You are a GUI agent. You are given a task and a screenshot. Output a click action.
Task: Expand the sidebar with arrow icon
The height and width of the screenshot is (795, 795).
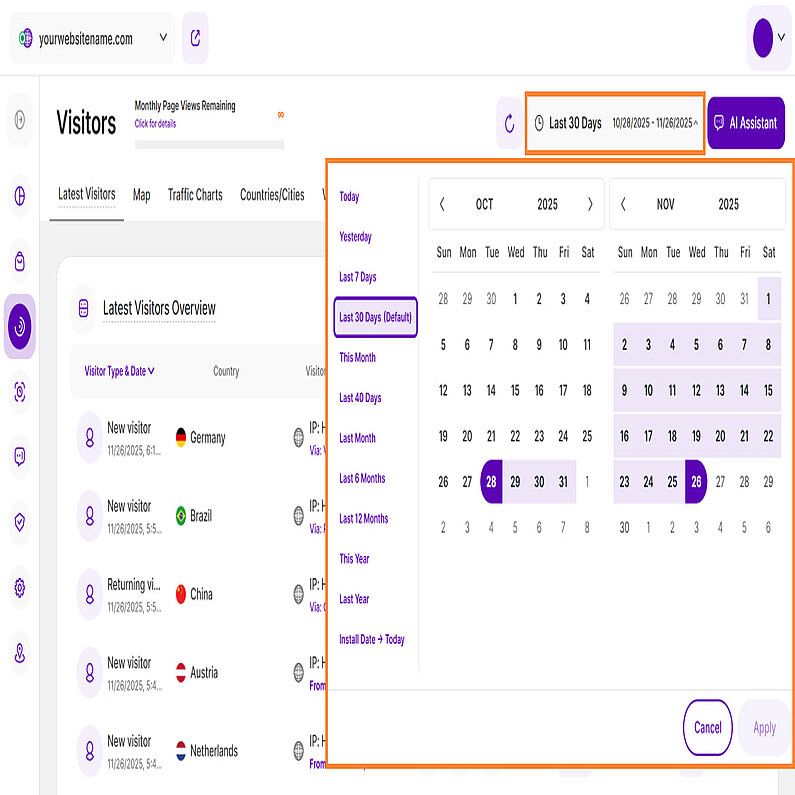pos(19,121)
